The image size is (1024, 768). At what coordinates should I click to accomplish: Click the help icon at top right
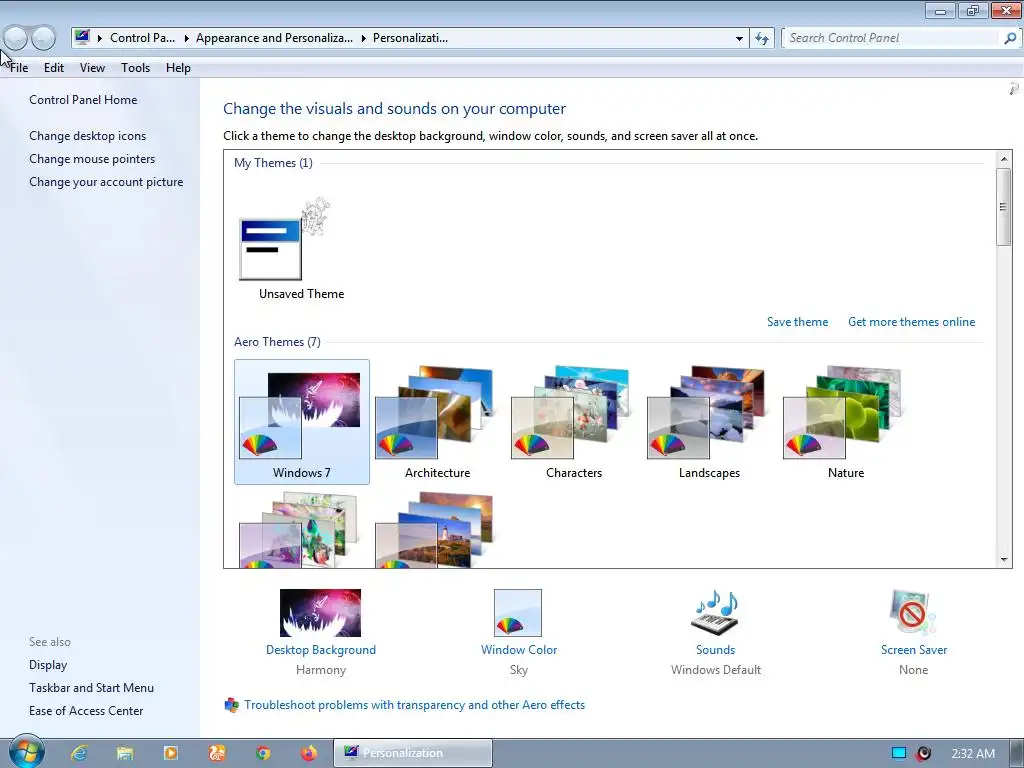[1014, 89]
